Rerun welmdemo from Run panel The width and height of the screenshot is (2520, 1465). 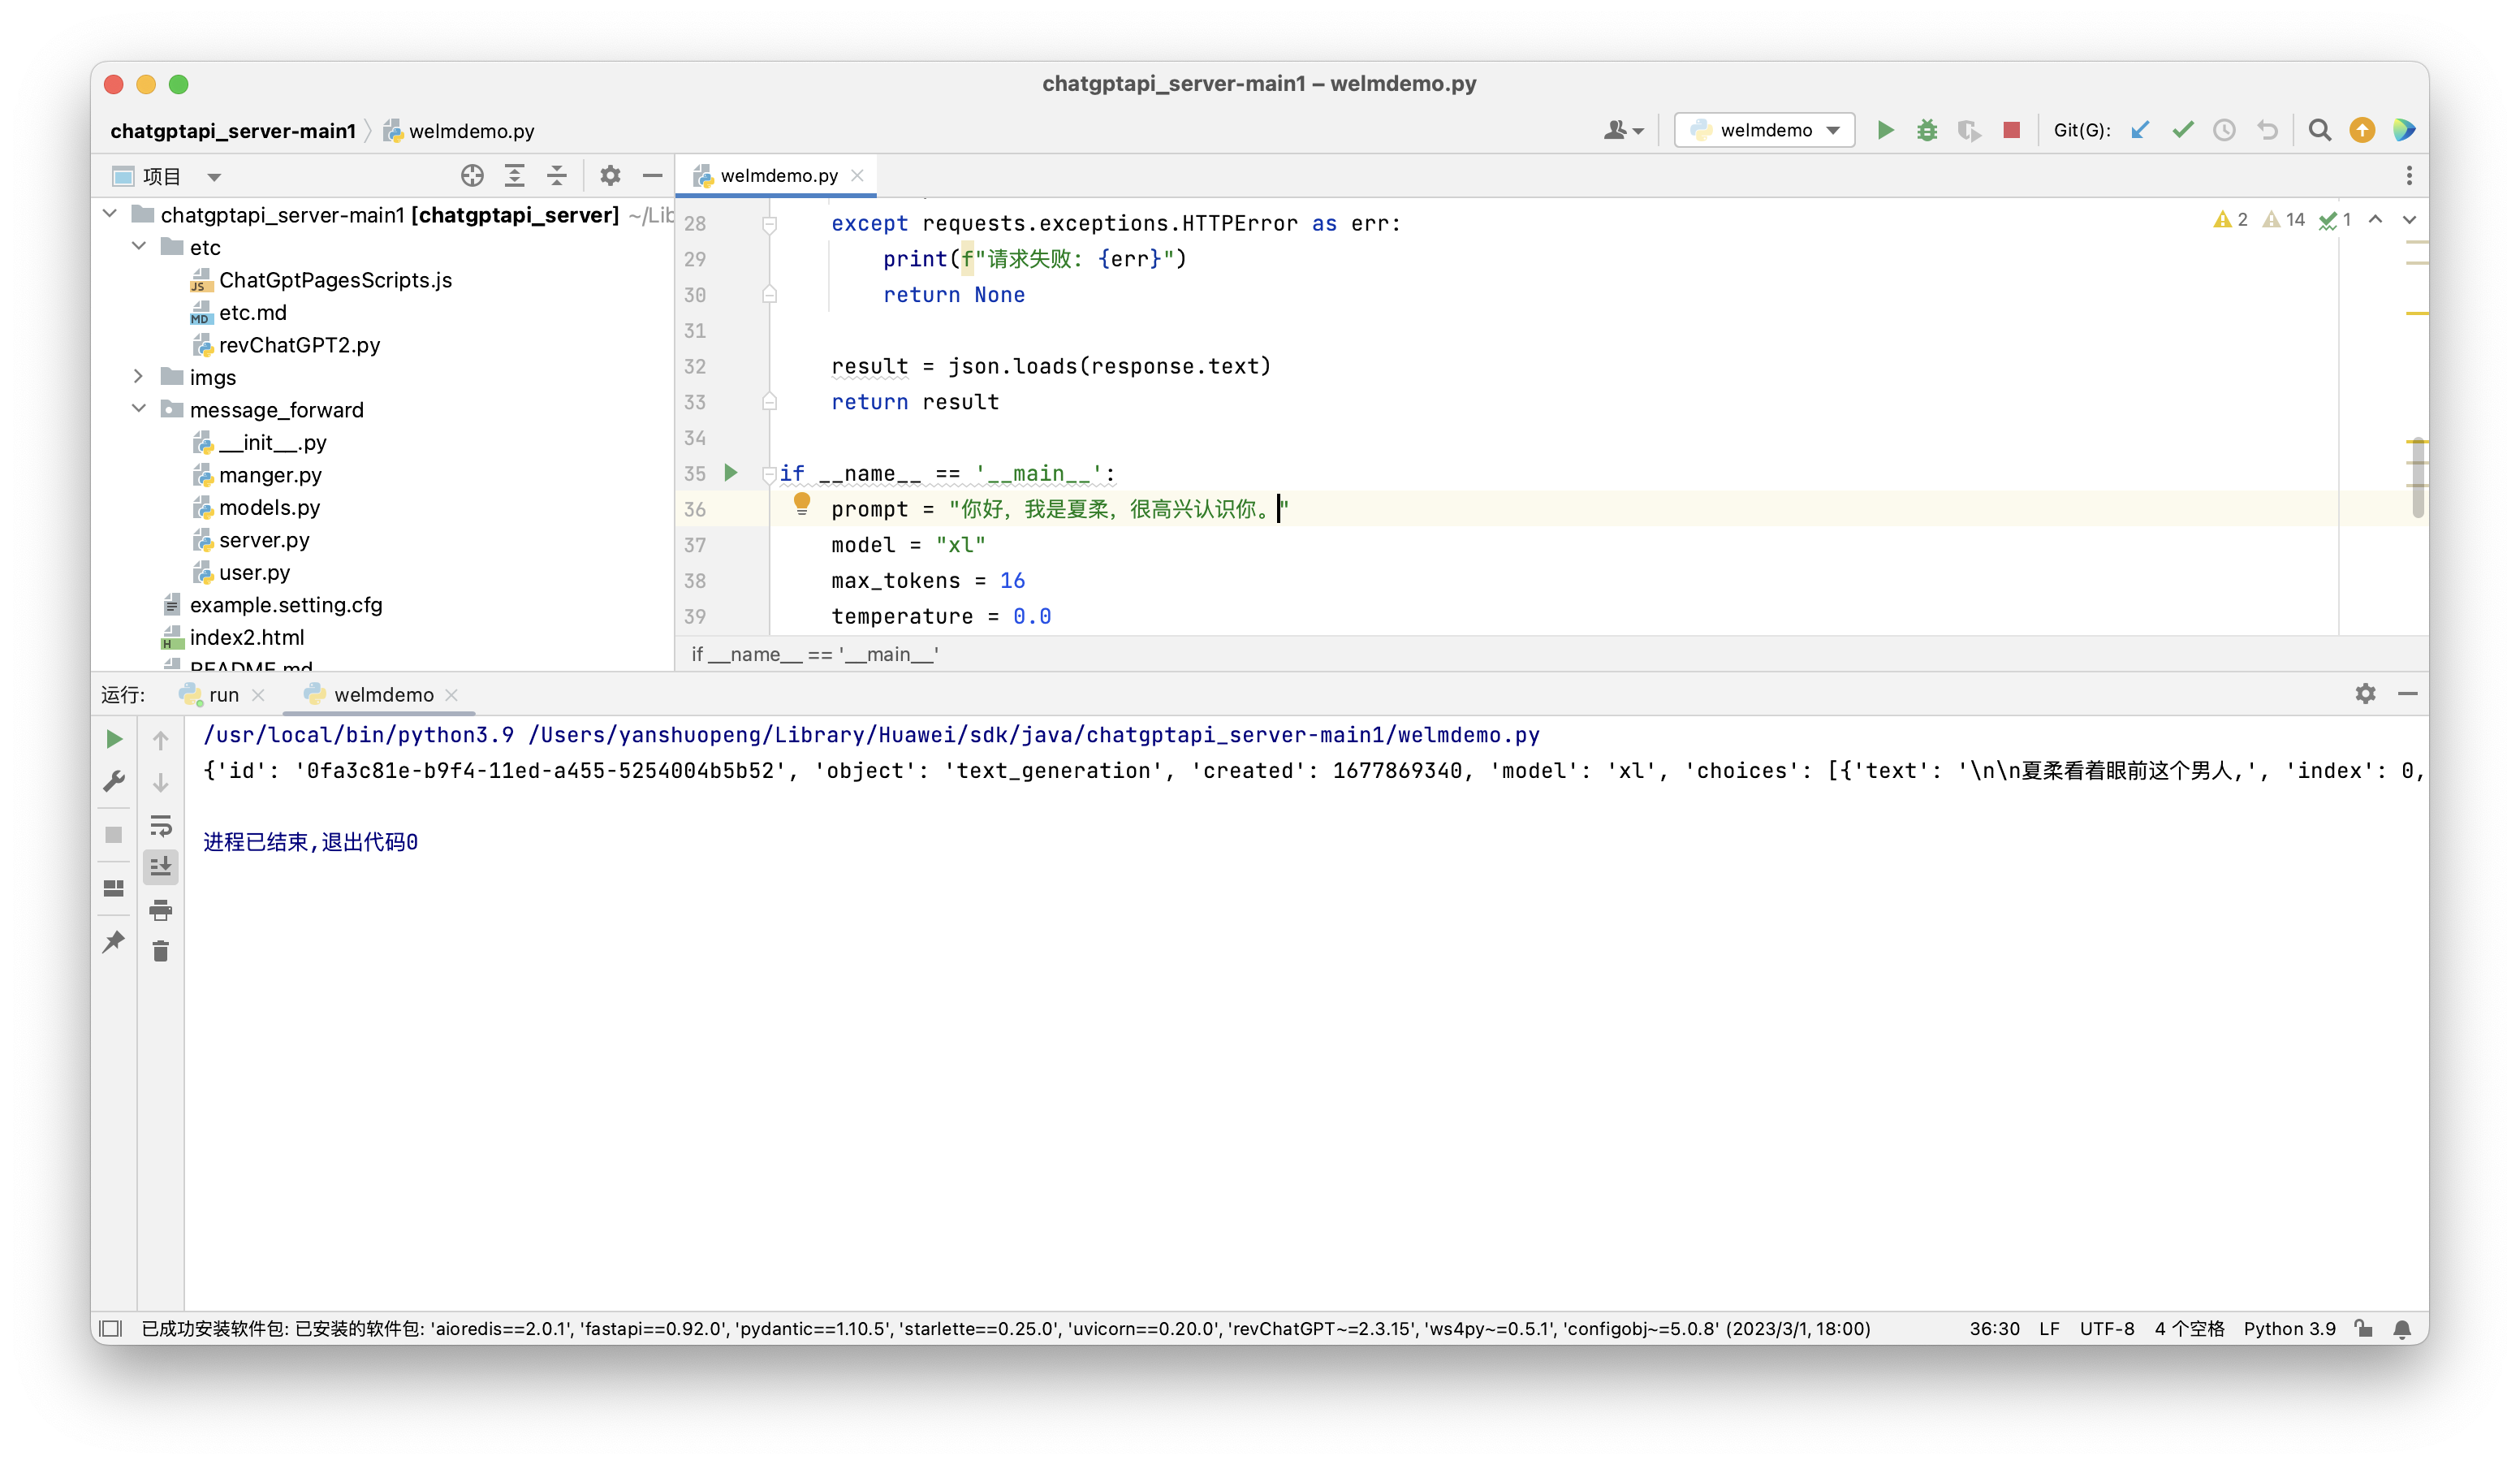114,739
